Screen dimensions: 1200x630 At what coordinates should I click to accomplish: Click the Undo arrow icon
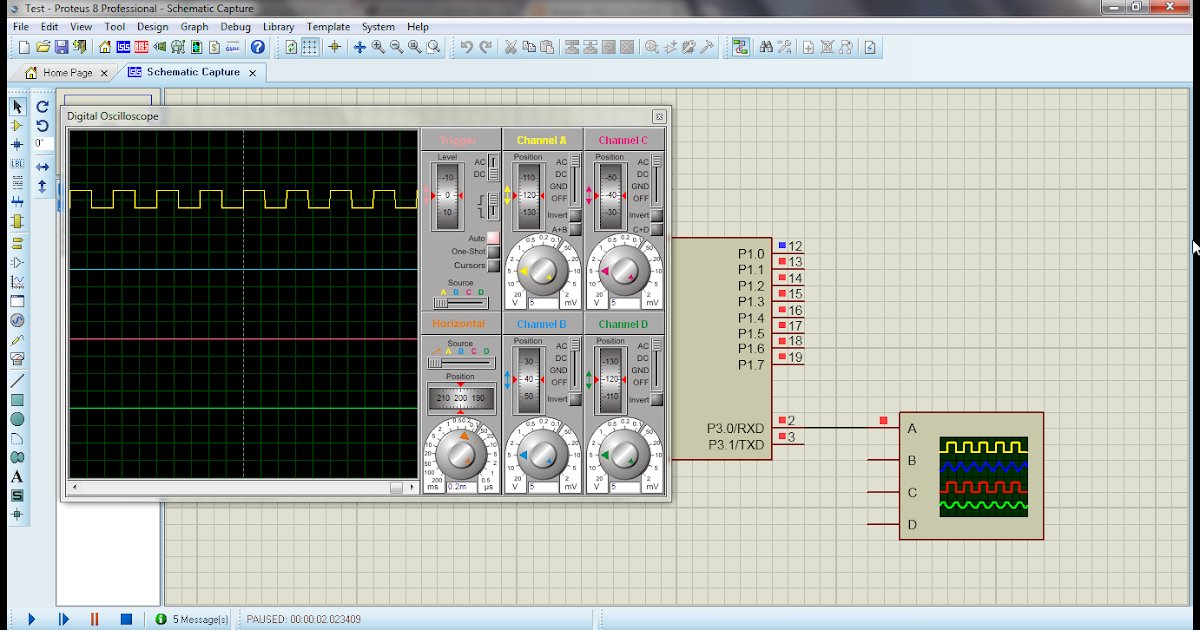pyautogui.click(x=467, y=47)
